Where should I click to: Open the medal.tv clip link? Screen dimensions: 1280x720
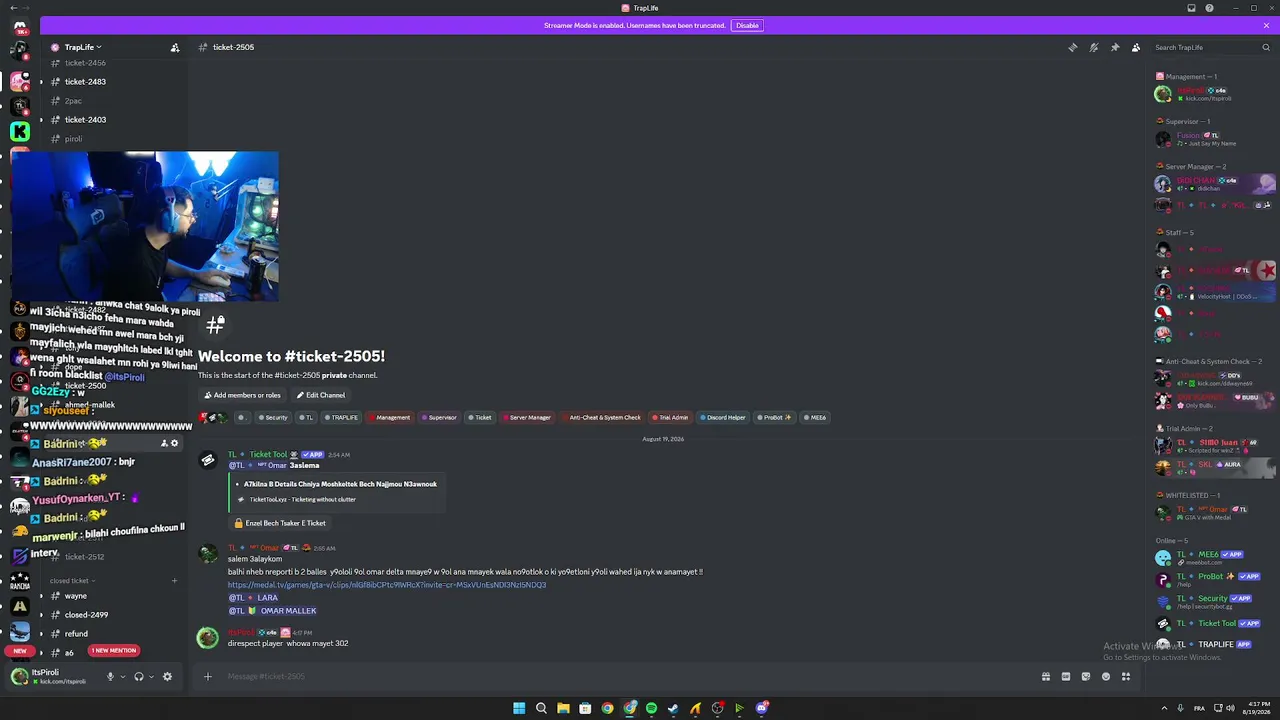pos(387,585)
